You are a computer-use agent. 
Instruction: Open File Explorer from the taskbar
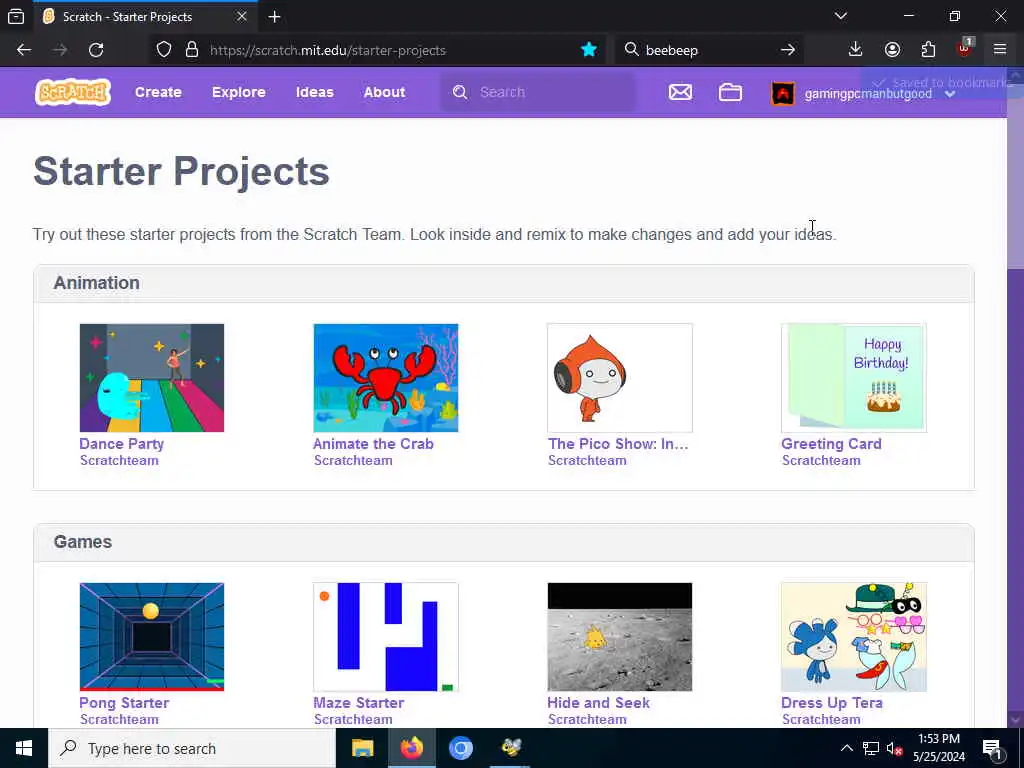coord(362,748)
